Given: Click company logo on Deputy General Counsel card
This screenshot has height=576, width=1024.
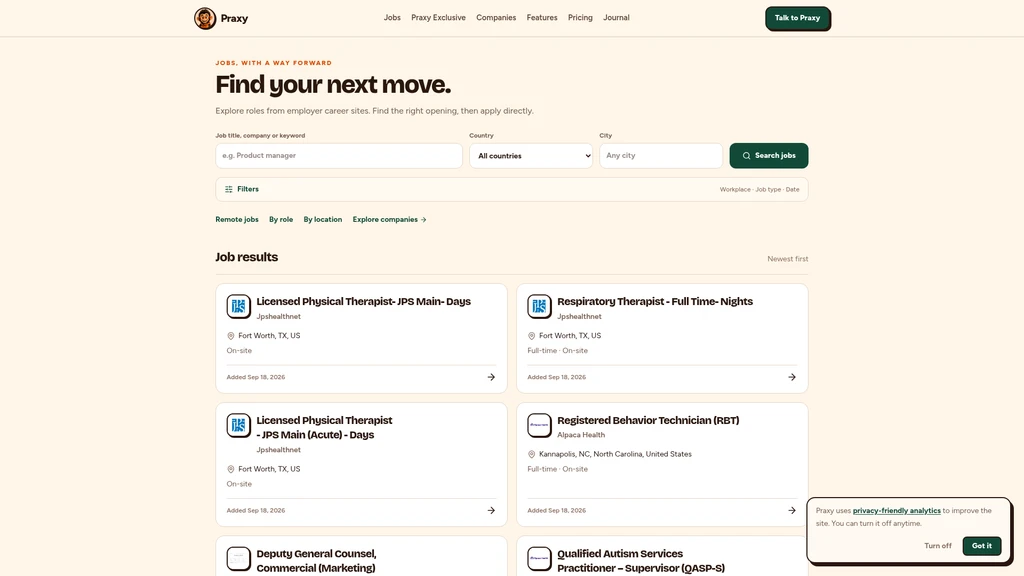Looking at the screenshot, I should [x=238, y=558].
